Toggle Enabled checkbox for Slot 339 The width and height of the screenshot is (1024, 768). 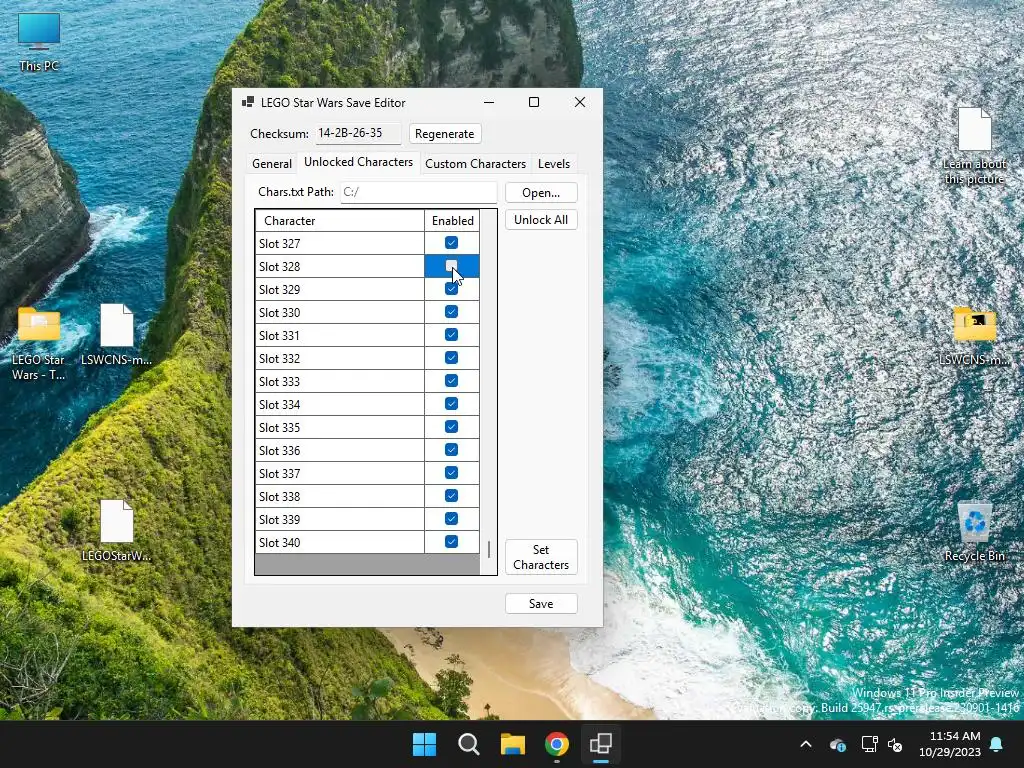coord(451,519)
